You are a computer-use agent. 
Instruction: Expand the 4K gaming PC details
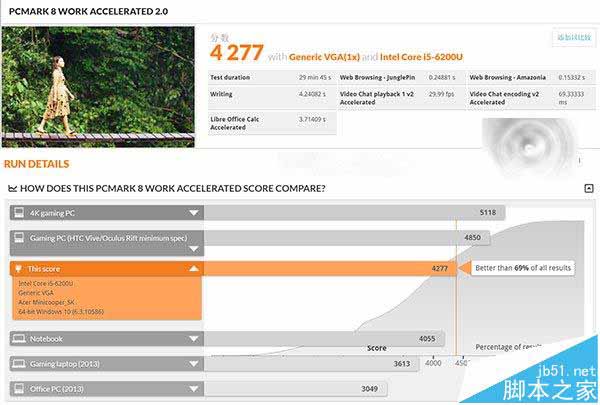tap(194, 213)
